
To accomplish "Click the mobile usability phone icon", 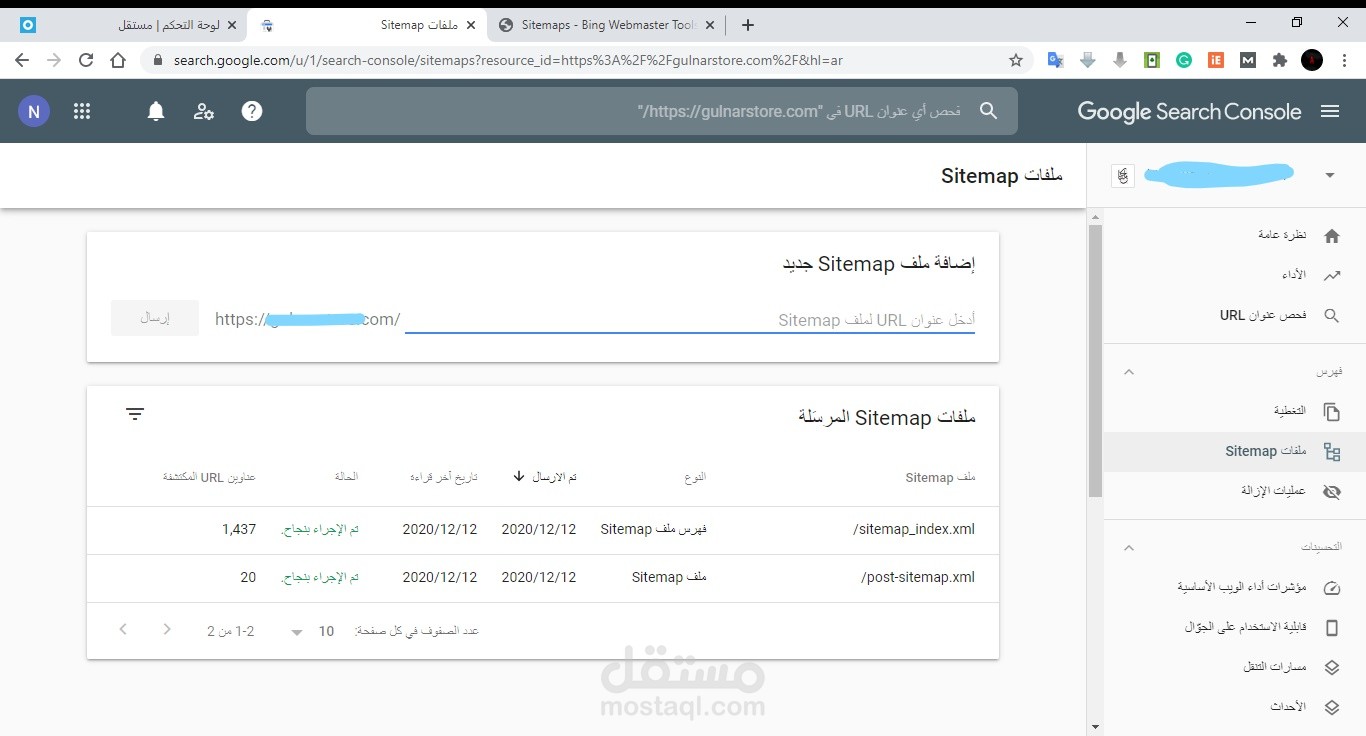I will click(x=1332, y=627).
